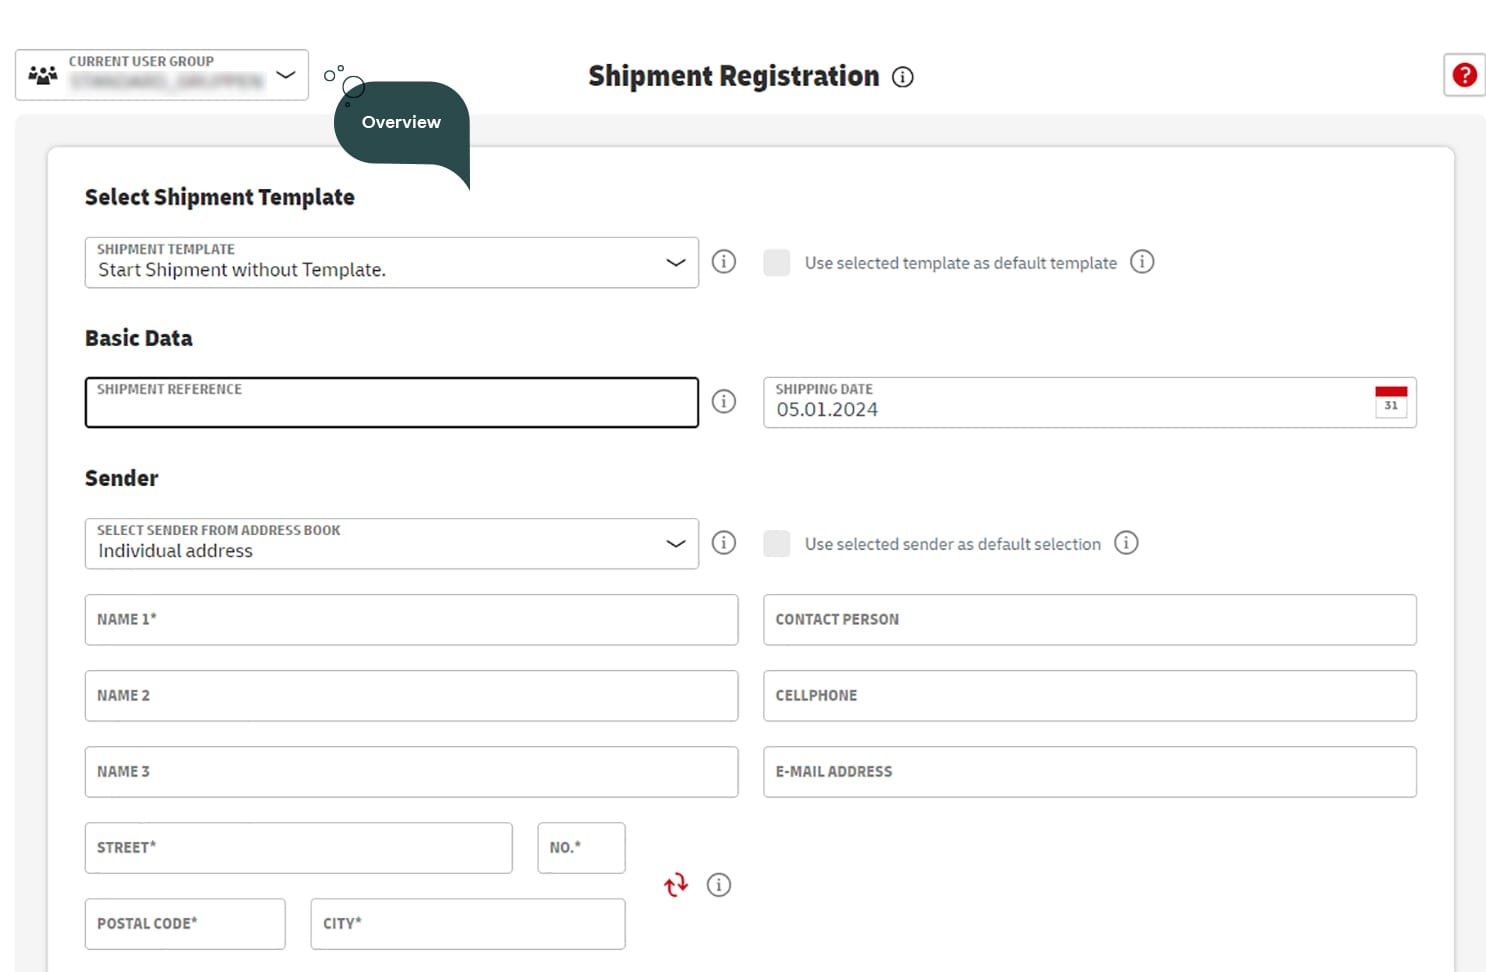Enable 'Use selected template as default template' checkbox
1486x972 pixels.
[x=777, y=263]
